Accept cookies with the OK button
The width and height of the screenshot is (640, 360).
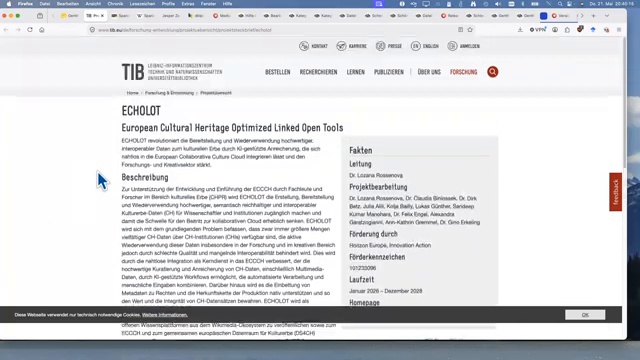point(585,315)
